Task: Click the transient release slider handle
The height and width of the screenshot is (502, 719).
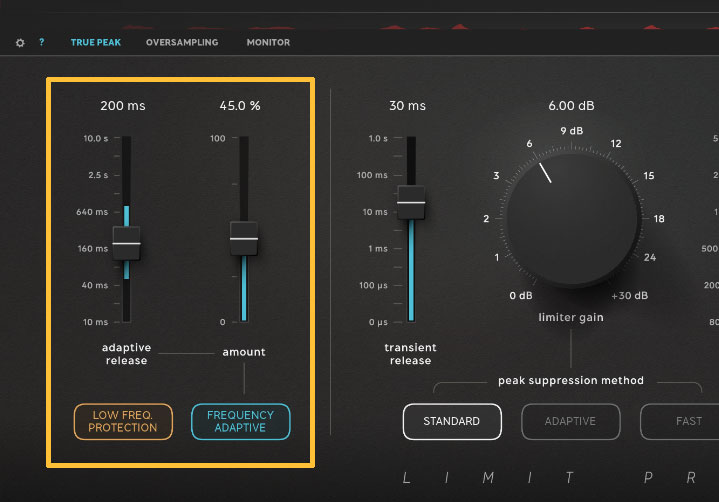Action: tap(411, 202)
